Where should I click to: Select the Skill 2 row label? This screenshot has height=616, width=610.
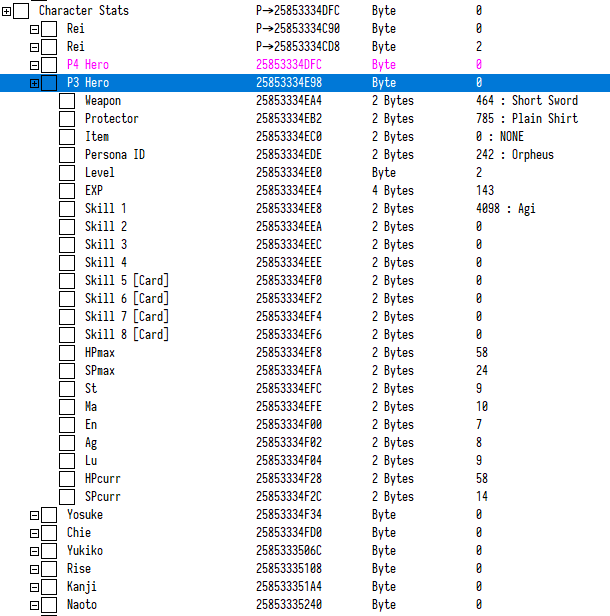pyautogui.click(x=106, y=227)
